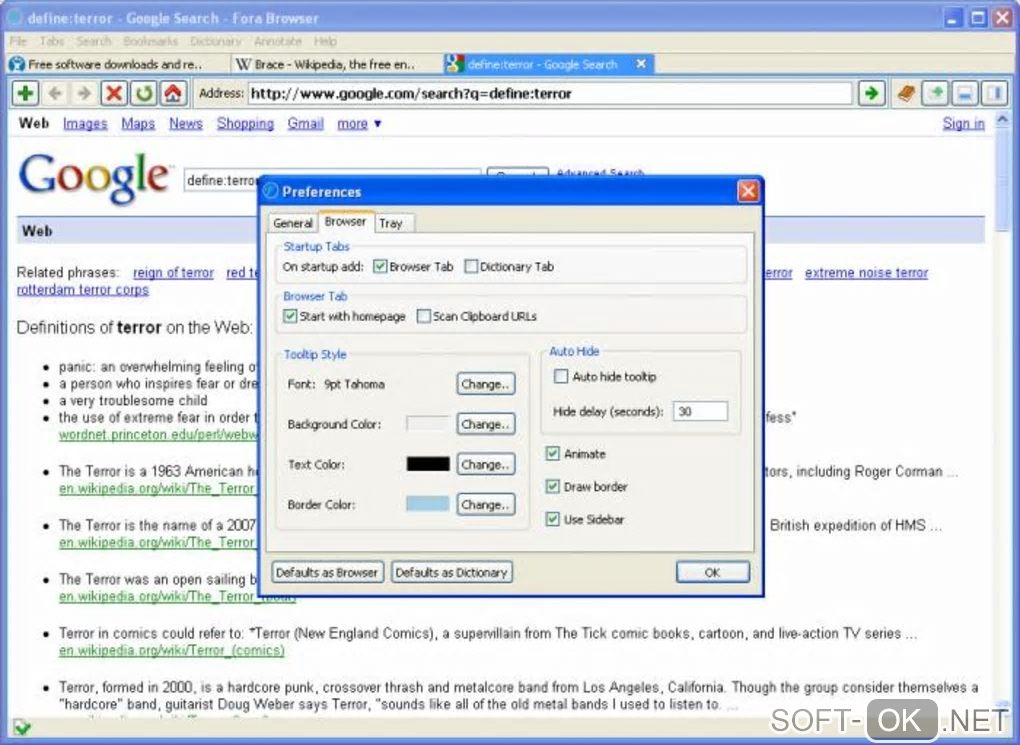This screenshot has width=1020, height=745.
Task: Toggle Browser Tab startup checkbox
Action: 380,266
